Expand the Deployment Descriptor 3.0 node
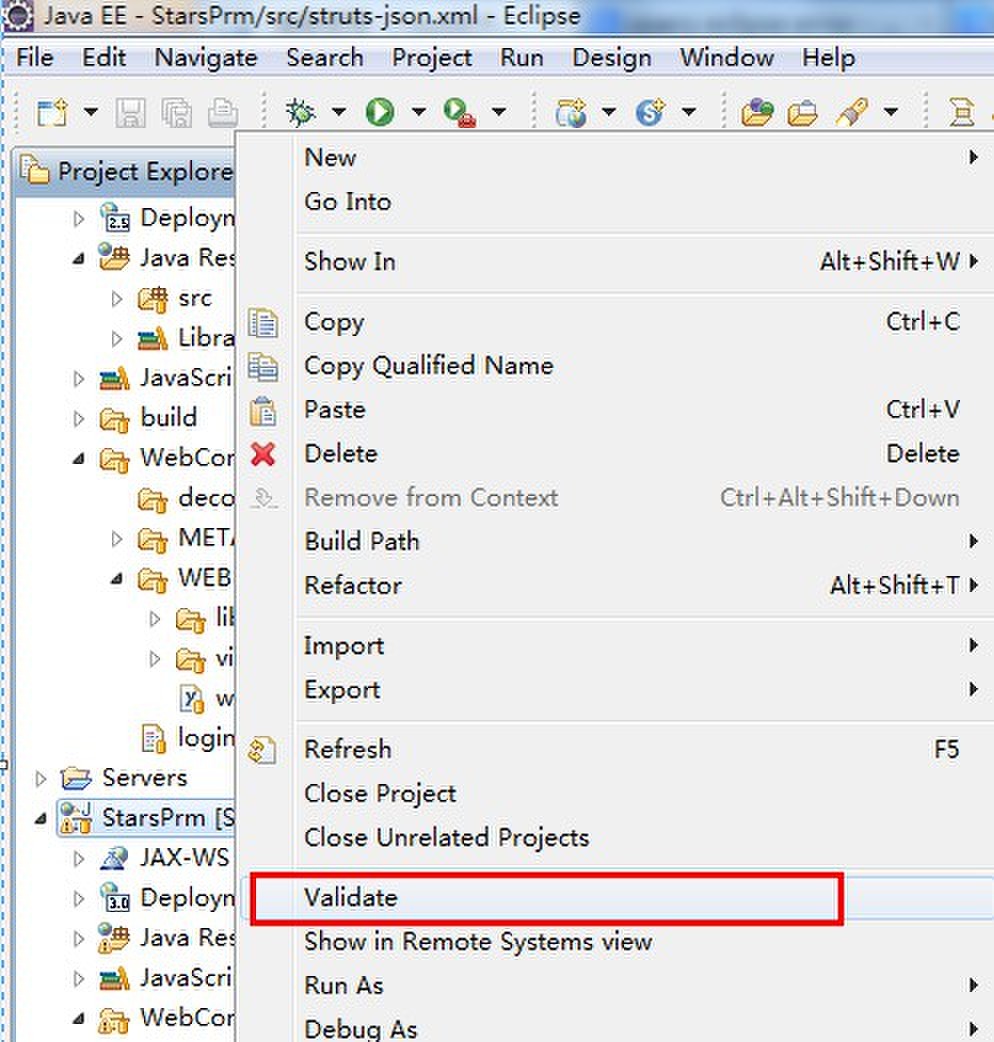The image size is (994, 1042). [x=78, y=898]
